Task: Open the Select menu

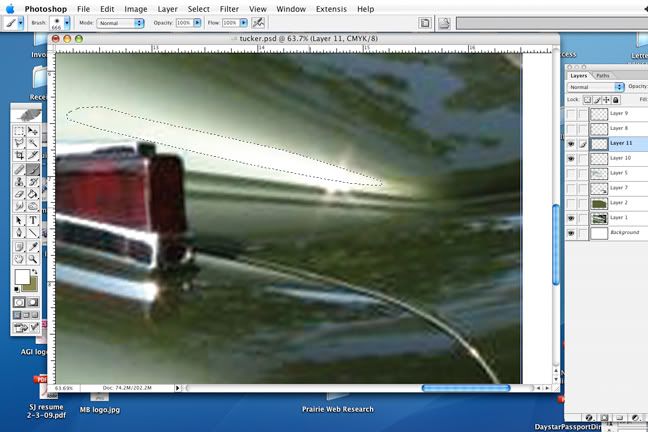Action: click(x=198, y=9)
